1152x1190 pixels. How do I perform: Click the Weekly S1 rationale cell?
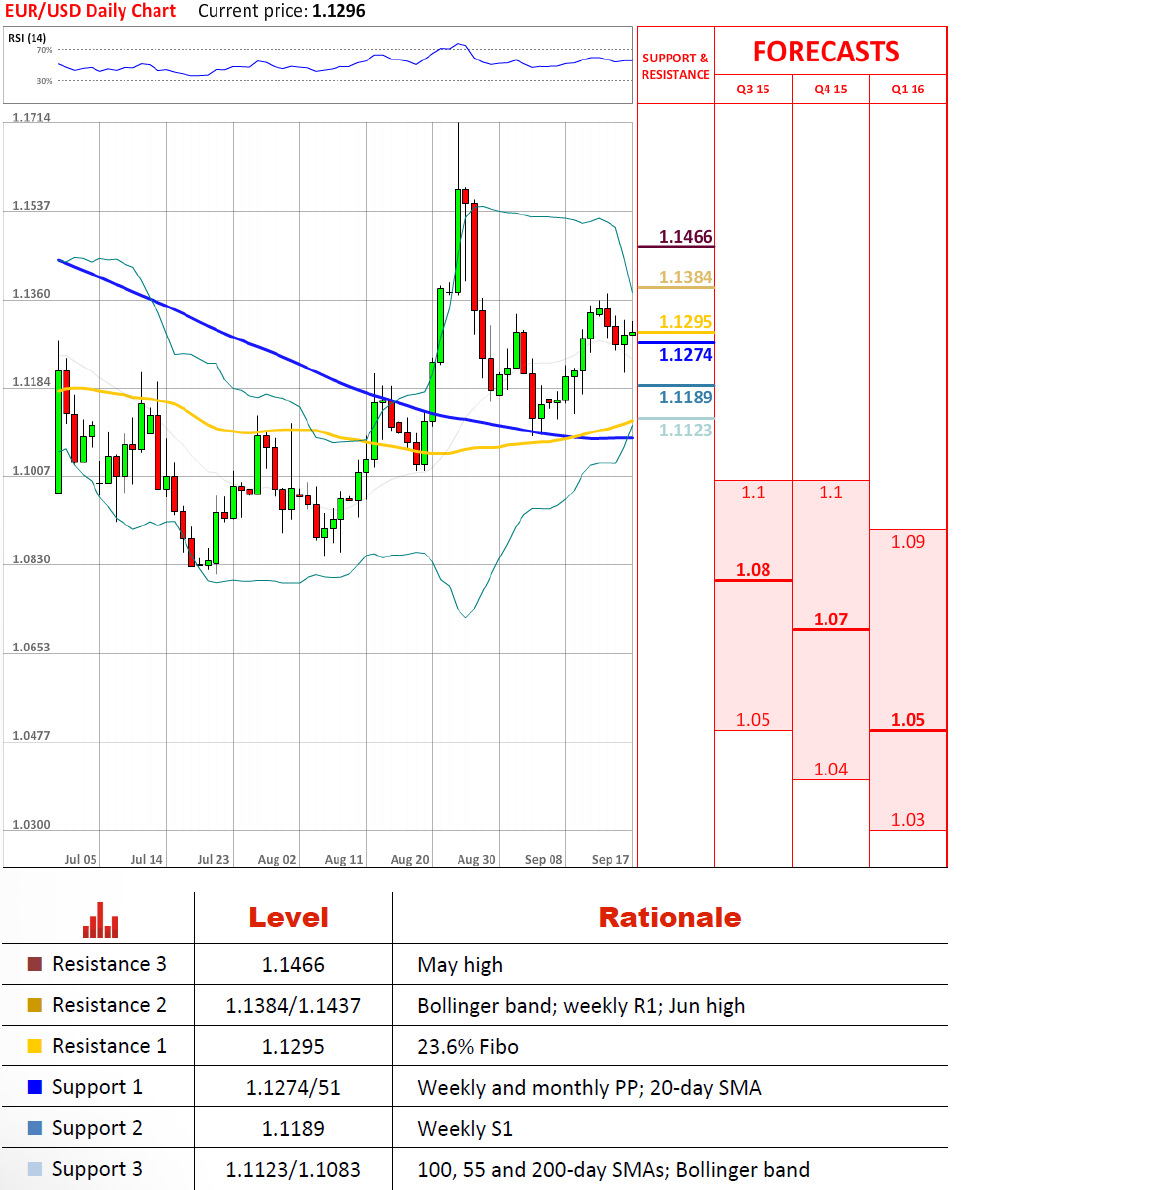pos(464,1129)
